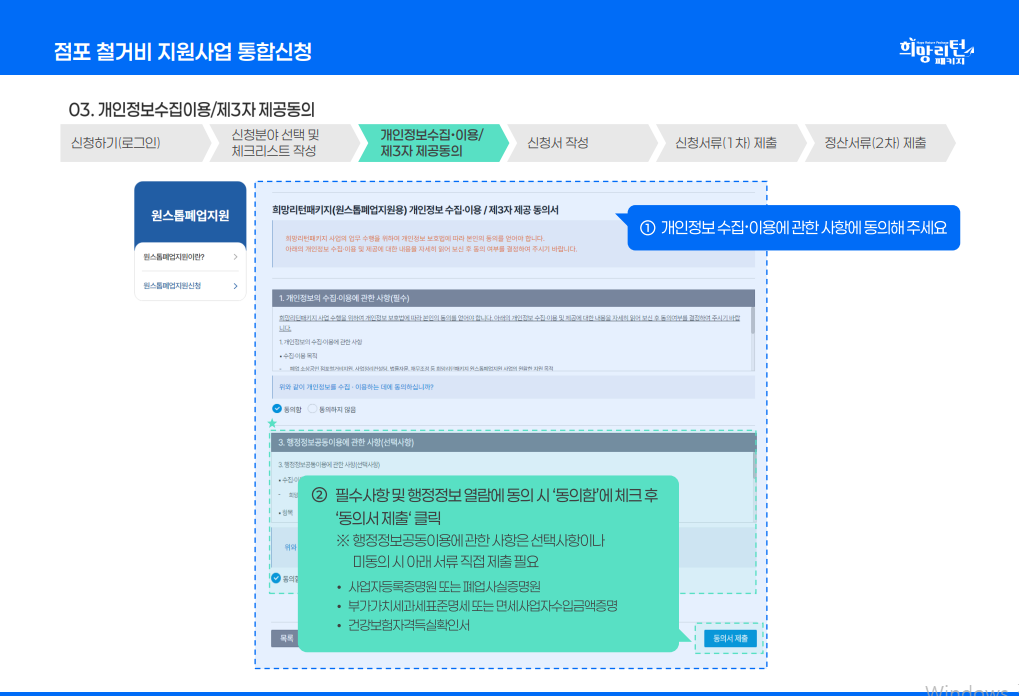Expand chevron next to '원스톱폐업지원이란?'
1019x696 pixels.
coord(235,257)
